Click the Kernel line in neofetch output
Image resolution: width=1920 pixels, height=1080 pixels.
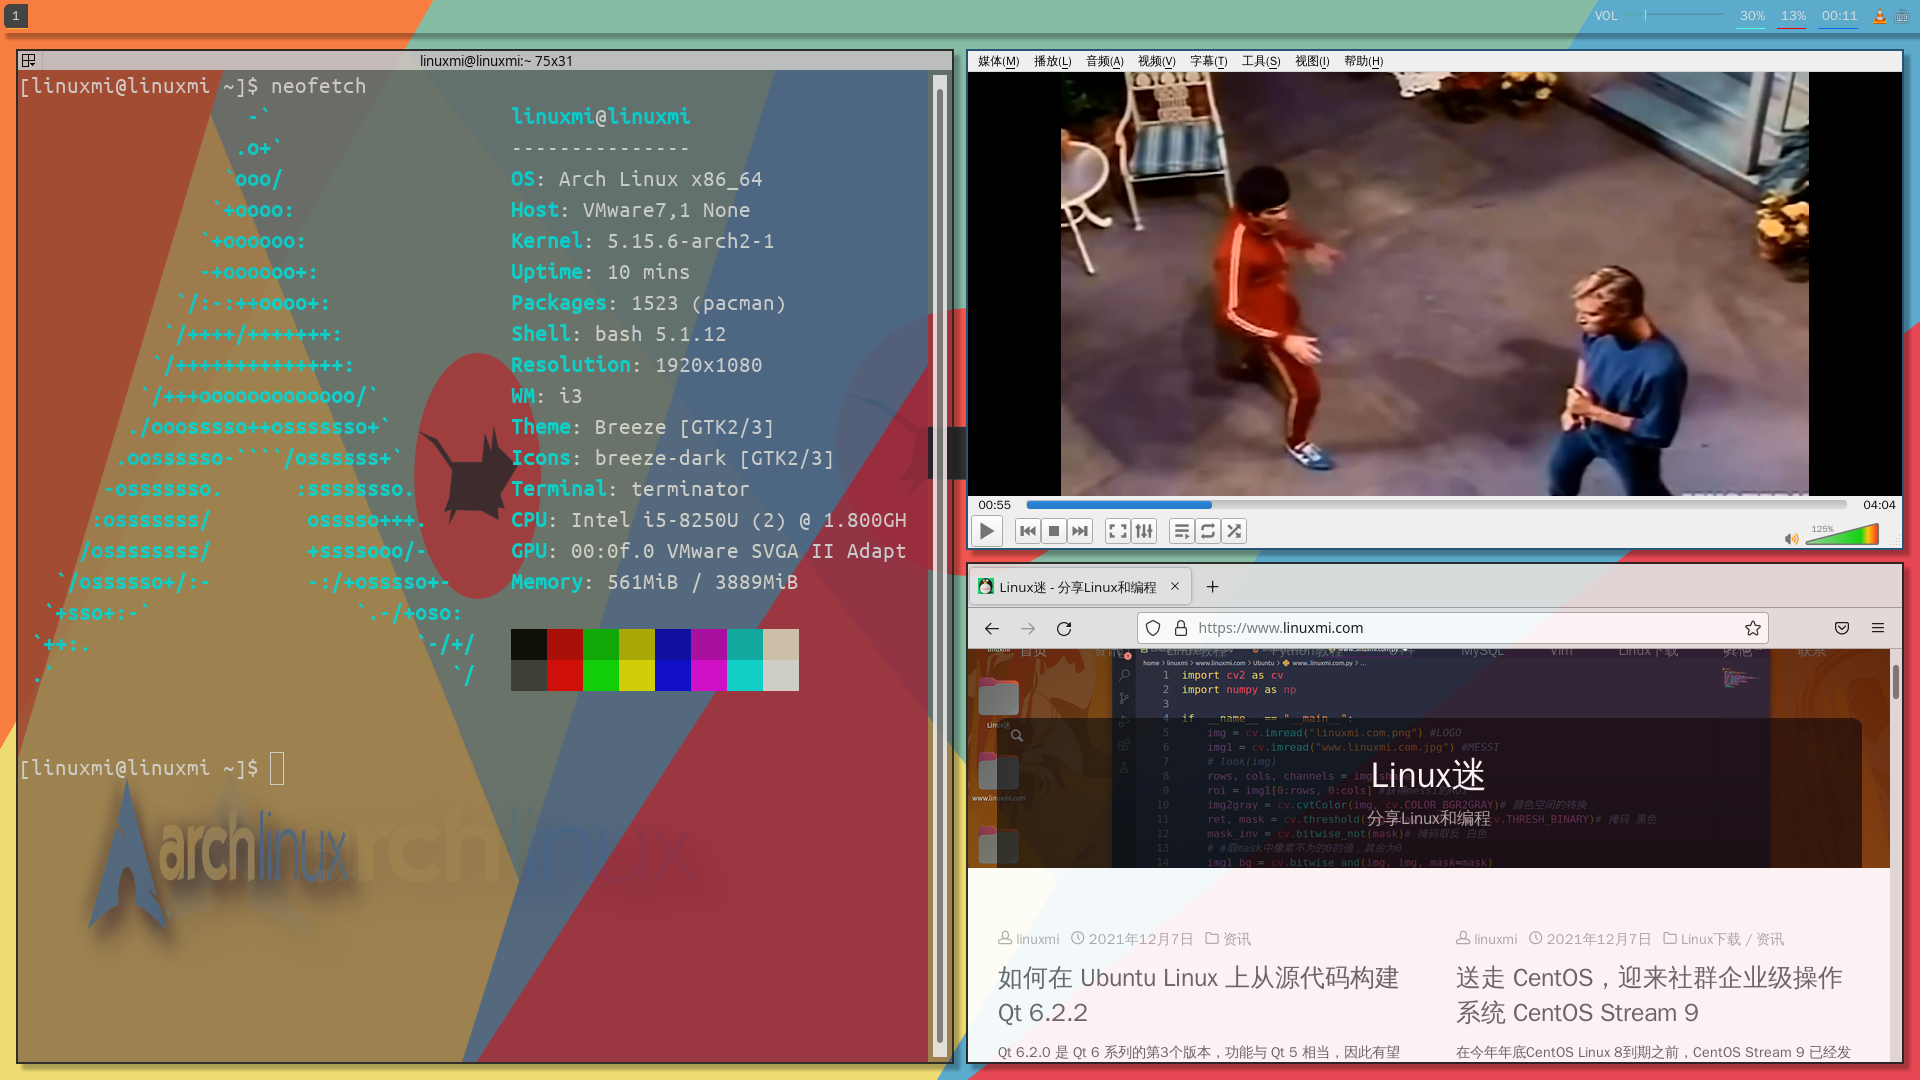pos(642,241)
